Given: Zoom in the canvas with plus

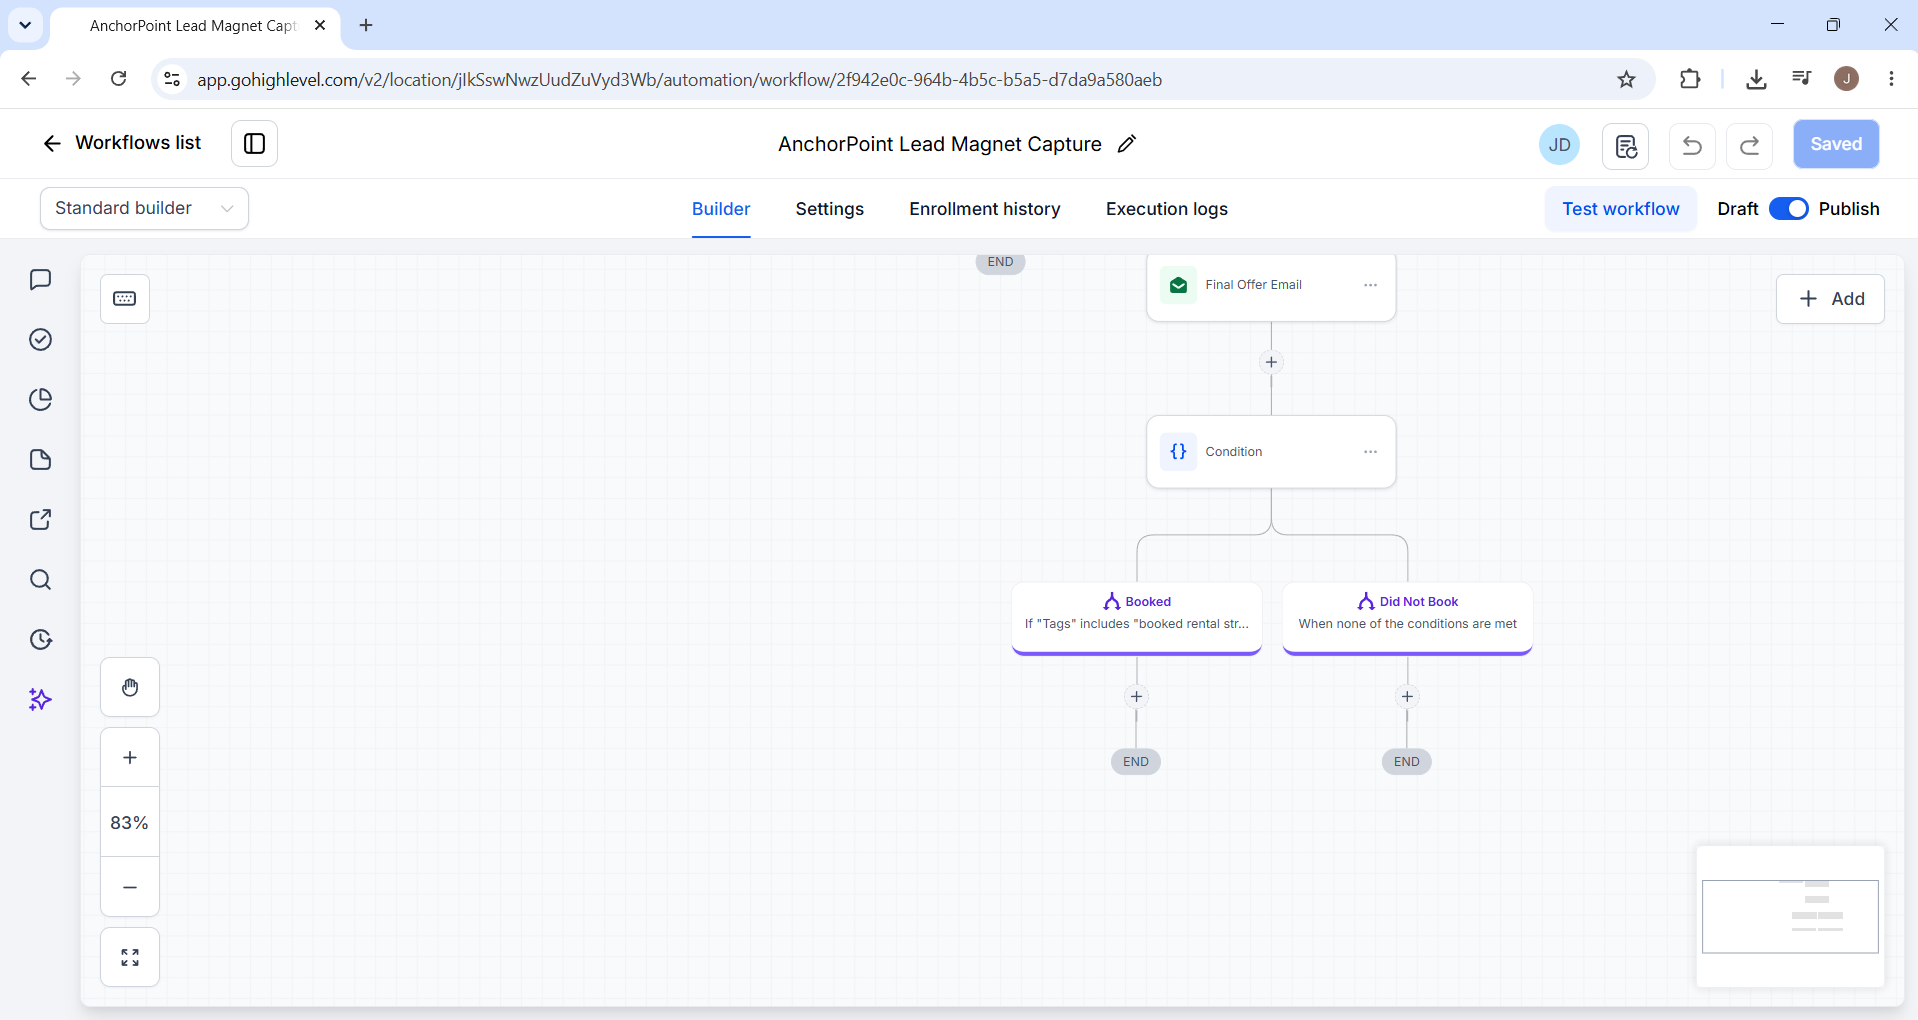Looking at the screenshot, I should (x=130, y=757).
